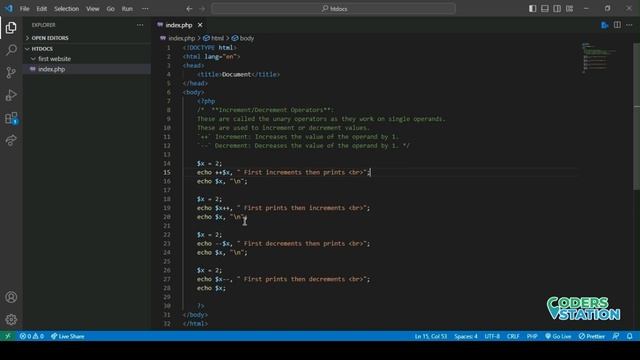Click the index.php breadcrumb
Image resolution: width=640 pixels, height=360 pixels.
pos(182,38)
